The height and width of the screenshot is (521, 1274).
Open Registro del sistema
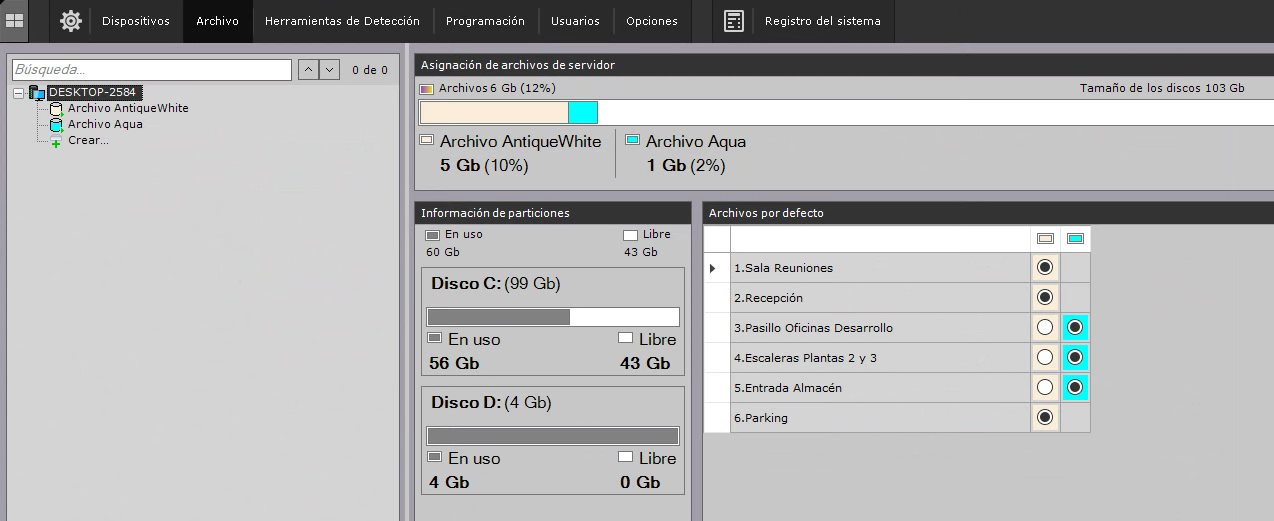pyautogui.click(x=823, y=21)
